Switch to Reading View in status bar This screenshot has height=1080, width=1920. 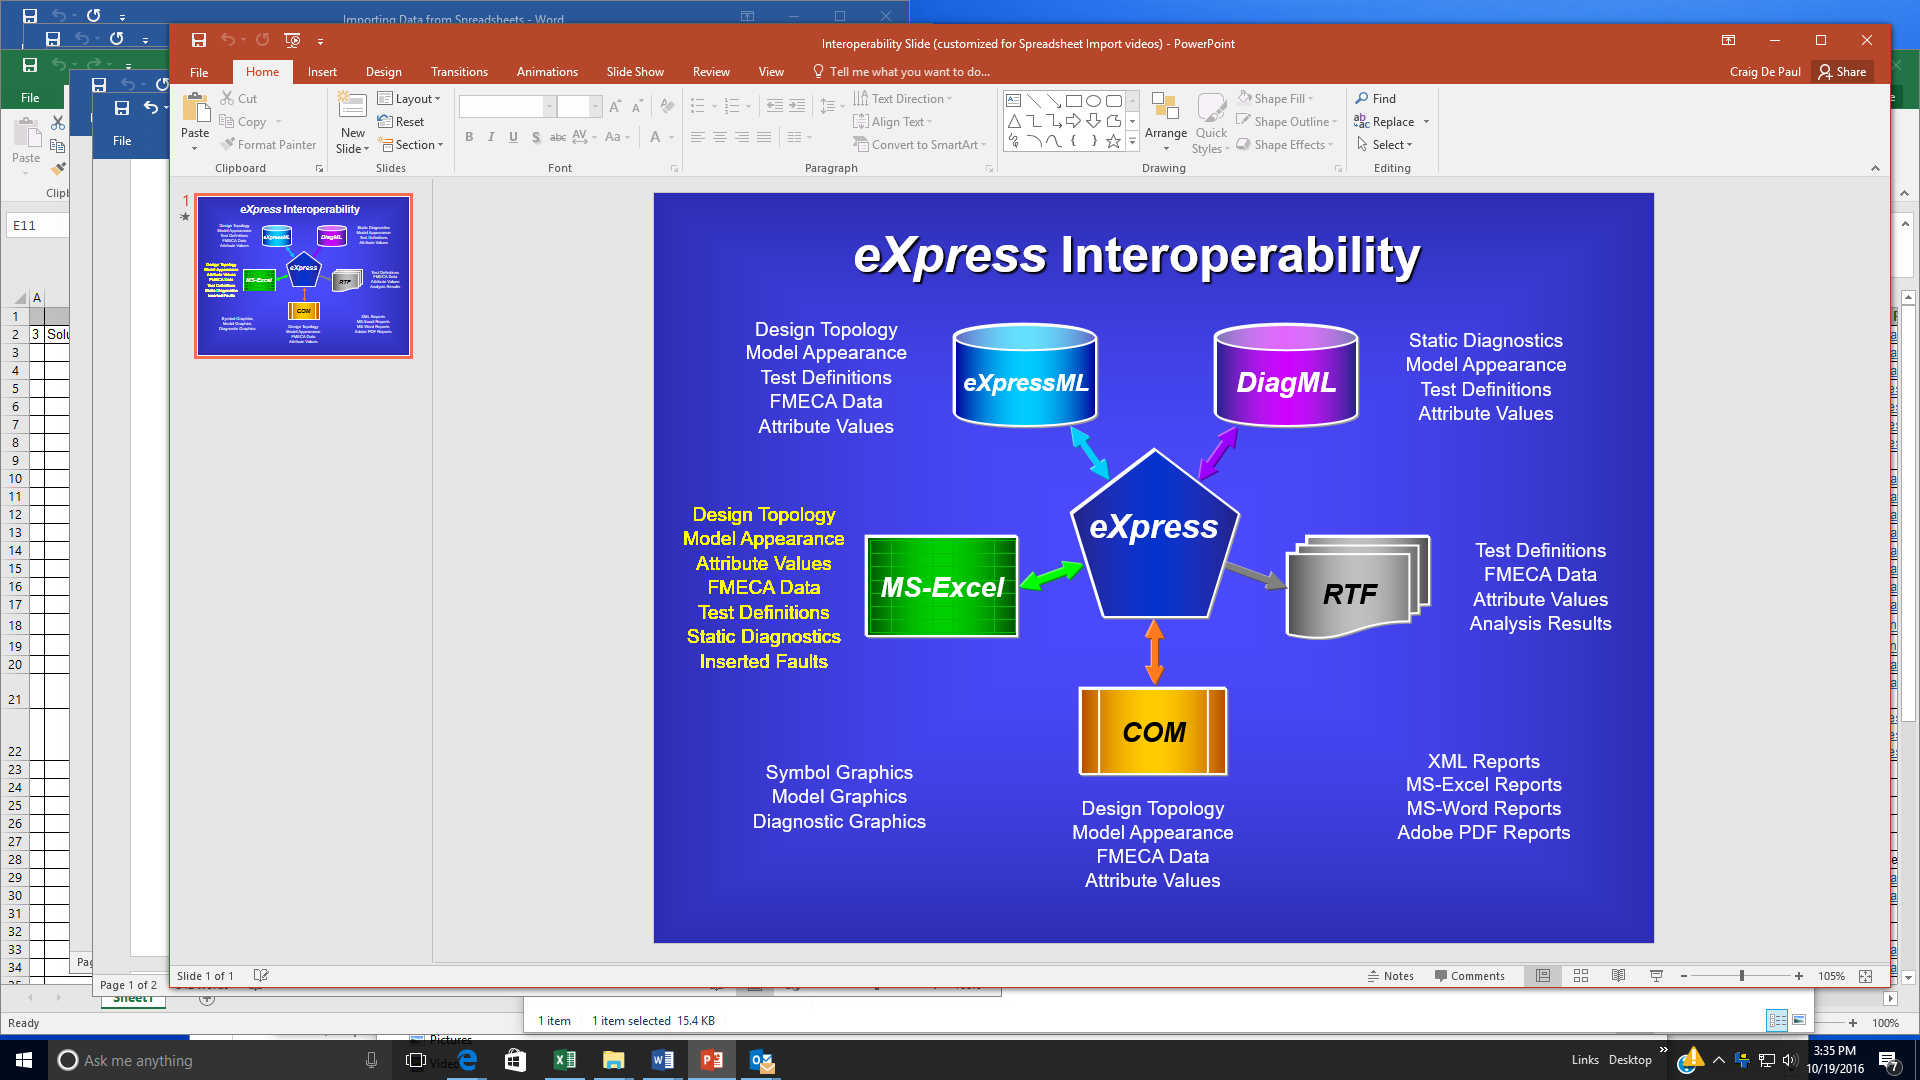coord(1618,976)
